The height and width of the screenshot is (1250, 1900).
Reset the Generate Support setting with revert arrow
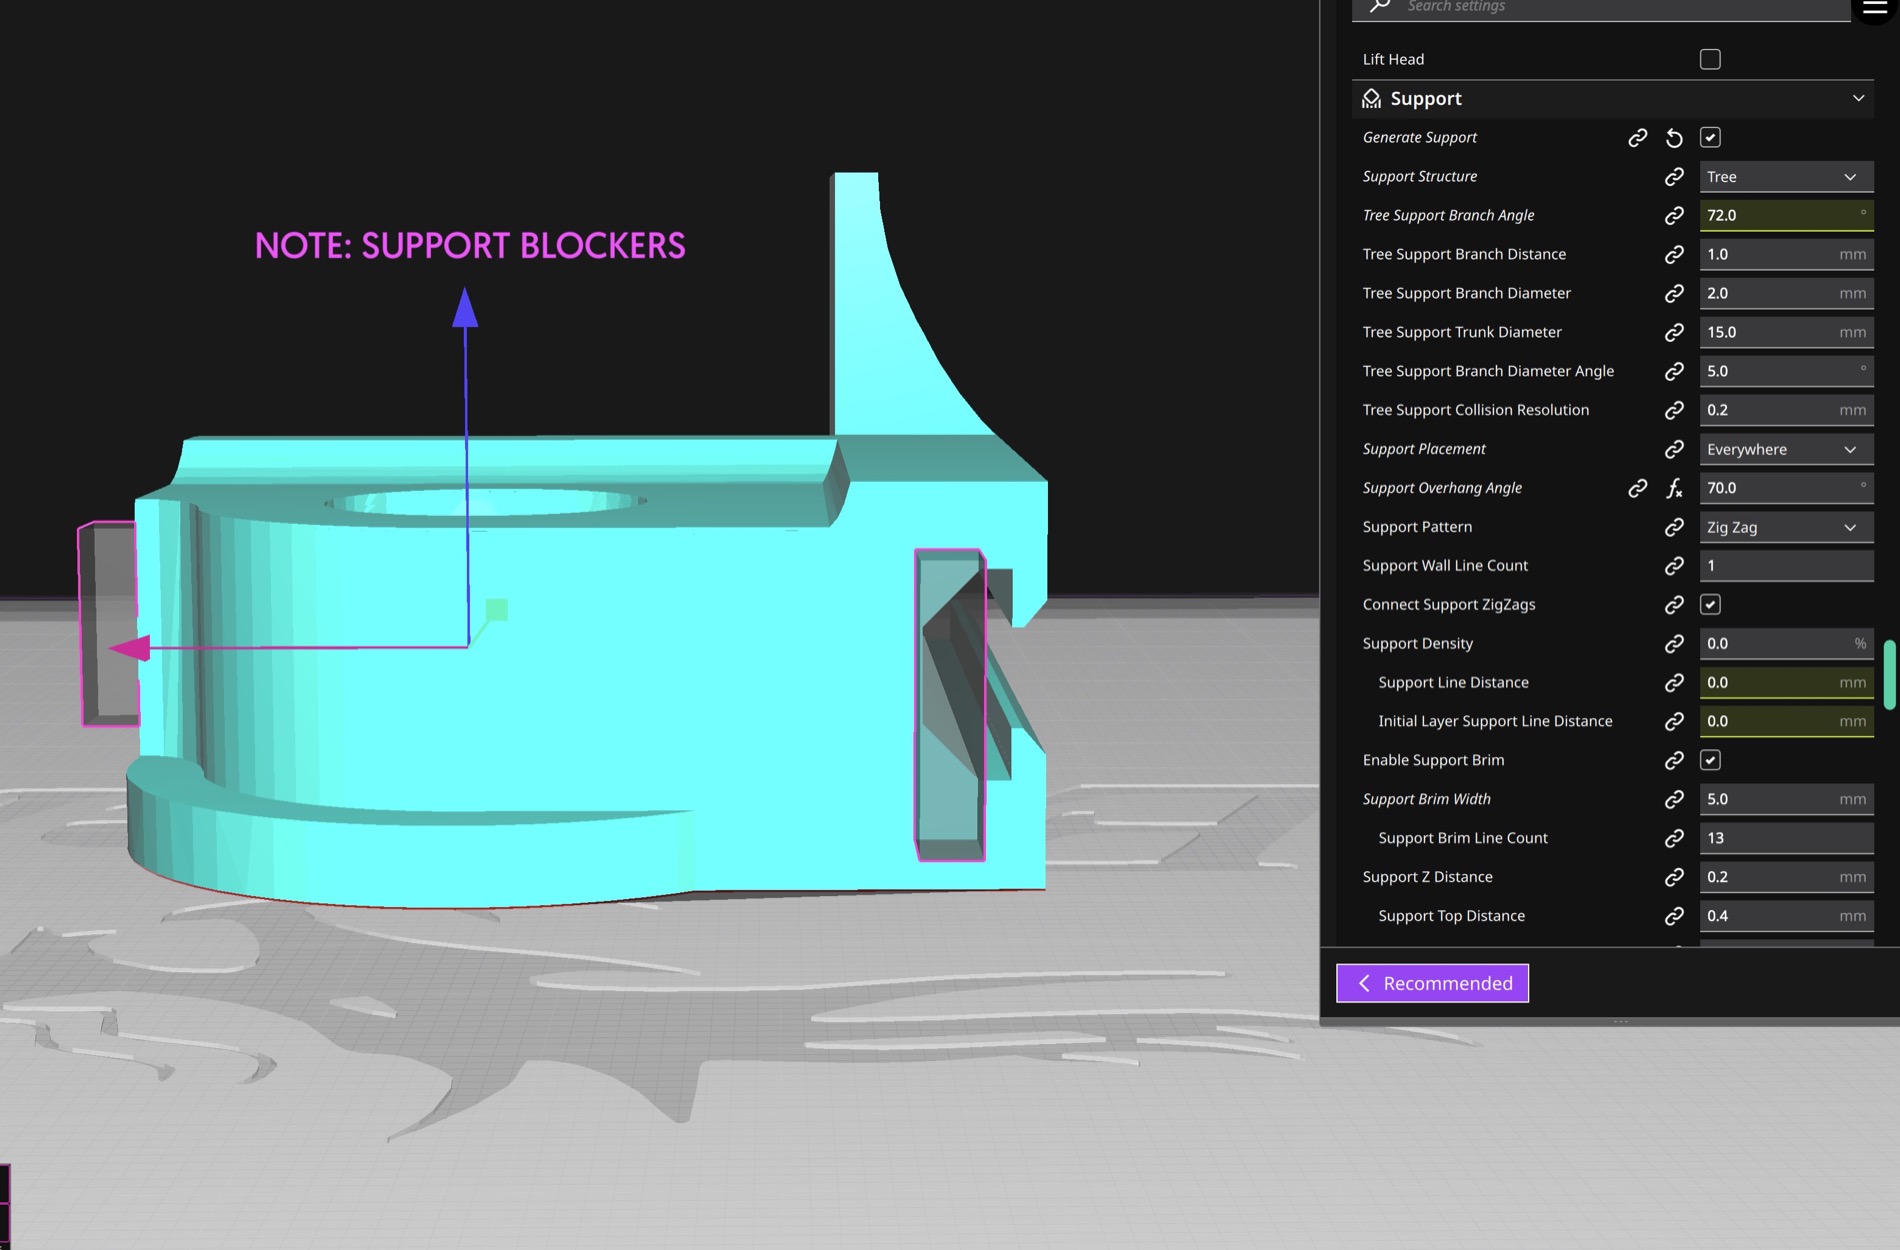(1674, 138)
